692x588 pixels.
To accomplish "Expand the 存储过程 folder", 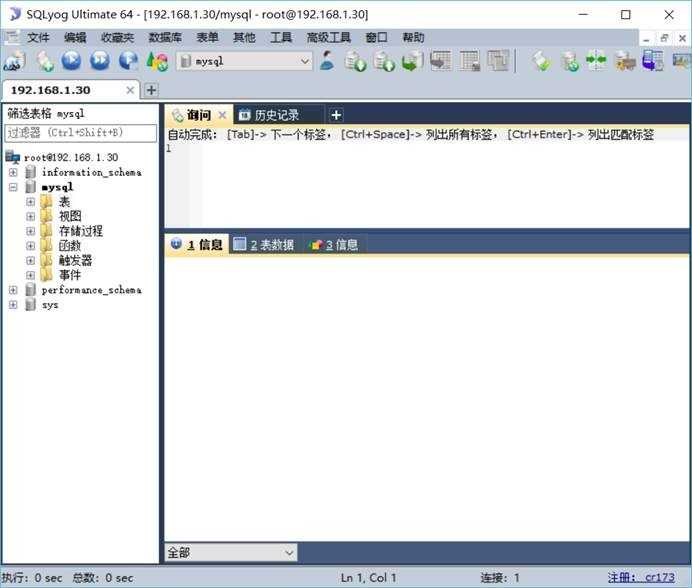I will coord(30,231).
